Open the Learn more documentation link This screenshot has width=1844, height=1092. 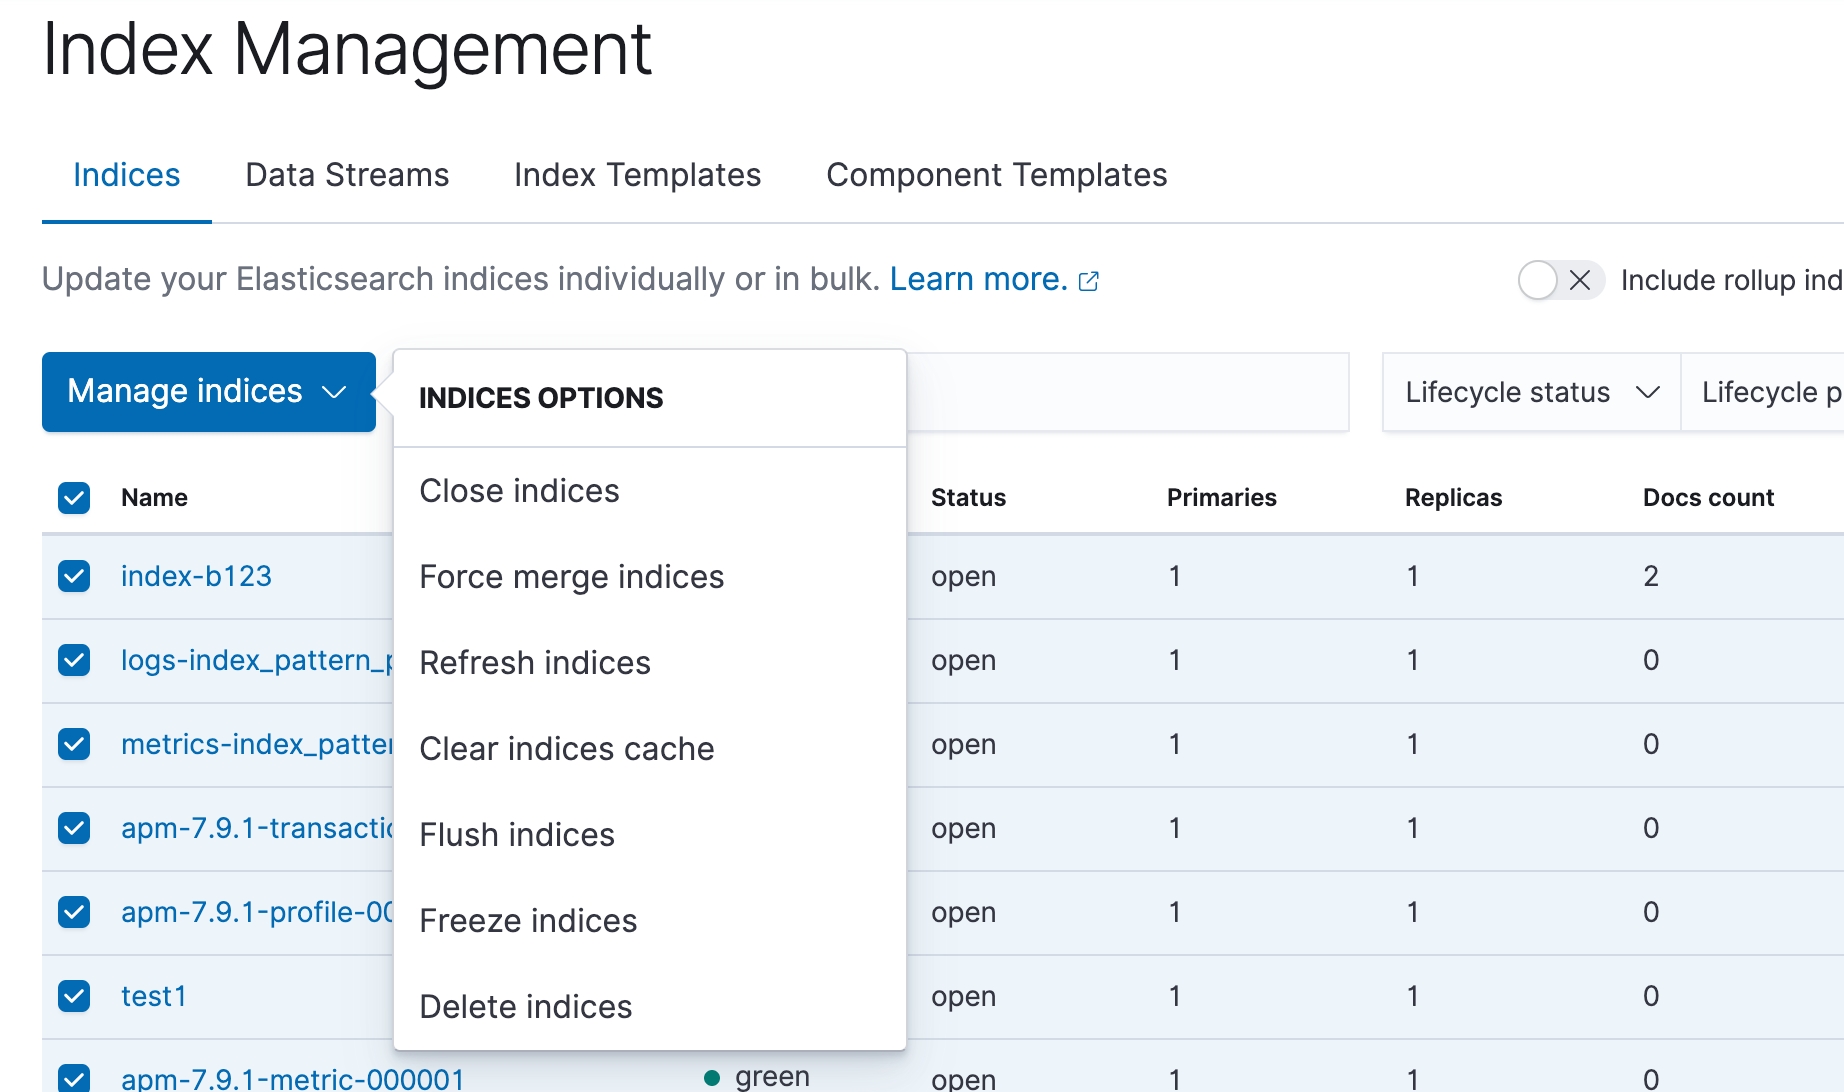pos(978,279)
